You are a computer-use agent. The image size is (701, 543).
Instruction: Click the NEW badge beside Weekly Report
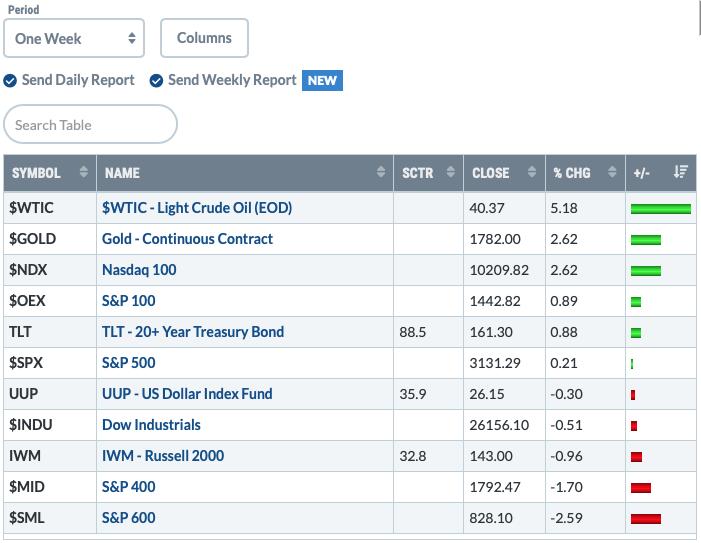(x=322, y=80)
